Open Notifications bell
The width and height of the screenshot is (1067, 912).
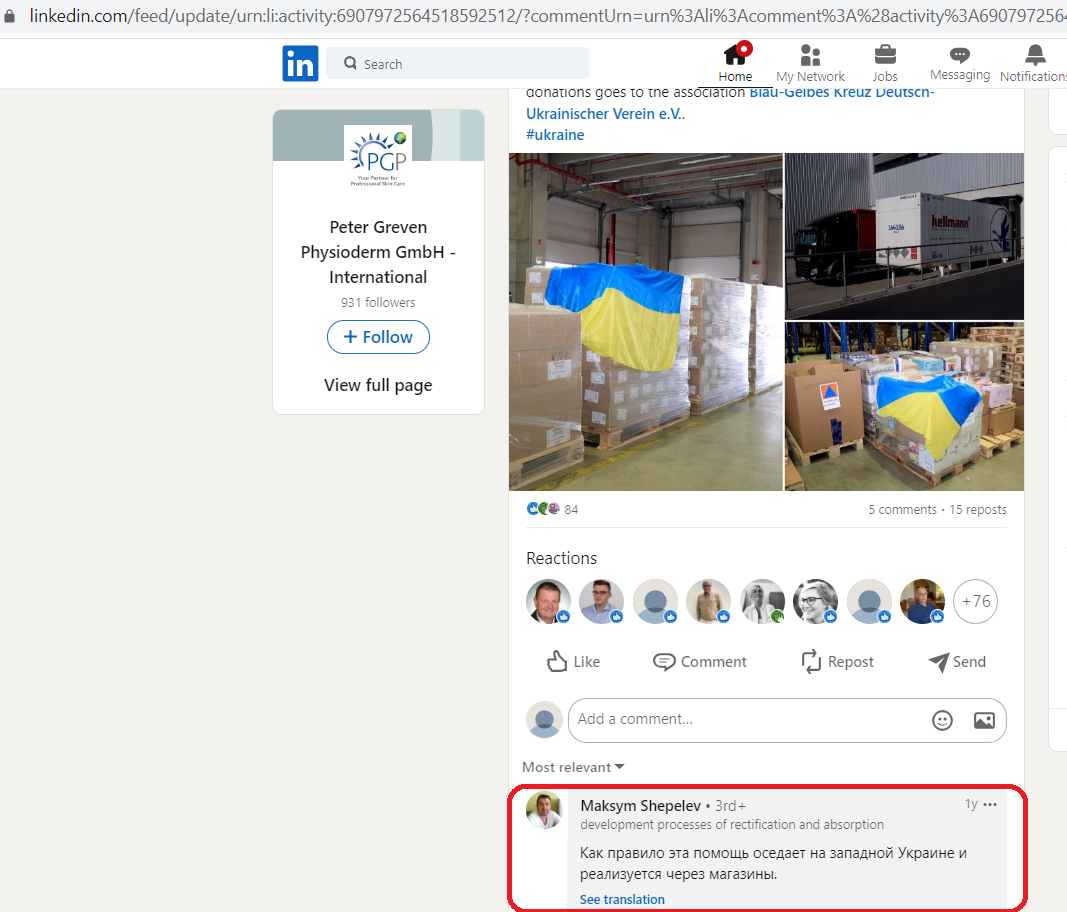coord(1034,63)
